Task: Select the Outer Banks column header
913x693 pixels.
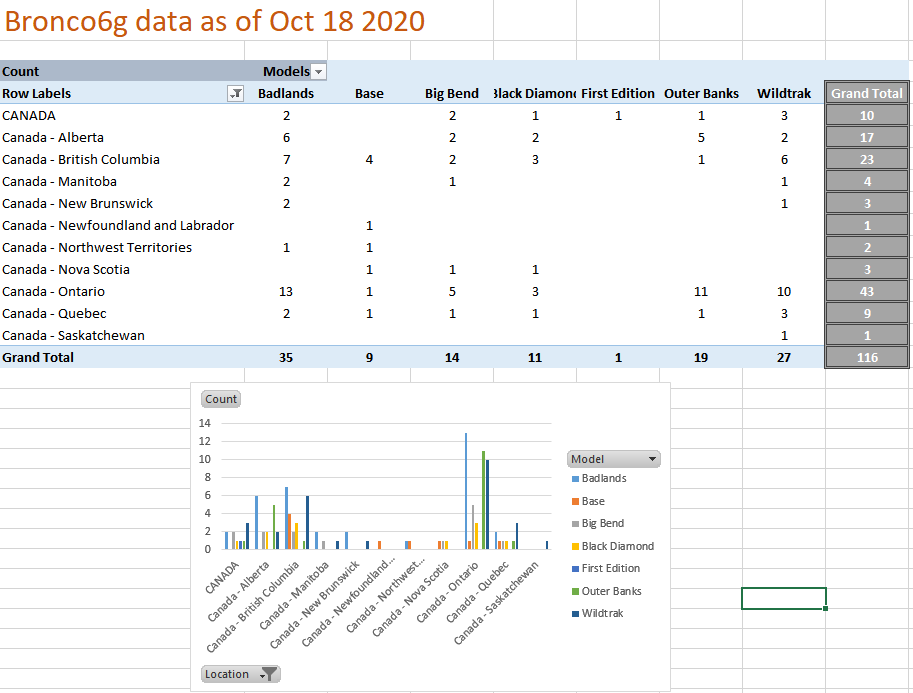Action: pos(701,93)
